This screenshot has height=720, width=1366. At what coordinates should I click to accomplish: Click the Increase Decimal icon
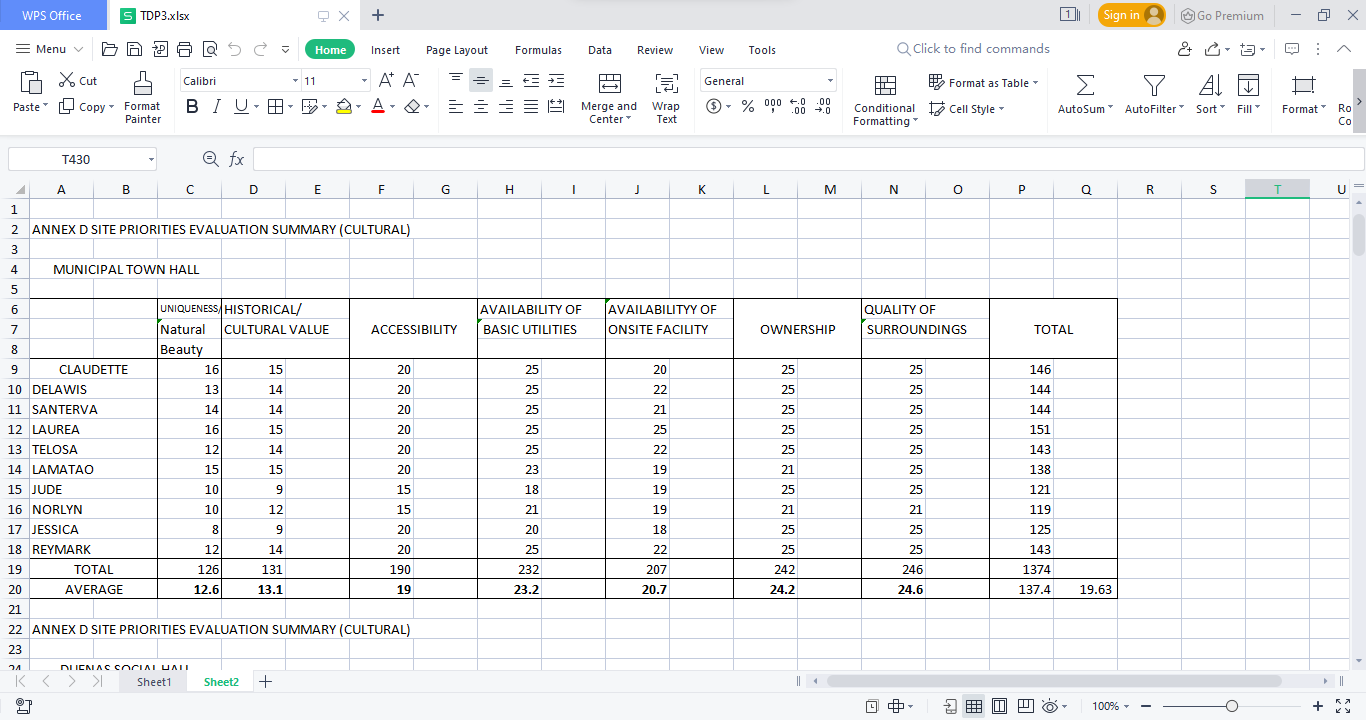[x=798, y=107]
